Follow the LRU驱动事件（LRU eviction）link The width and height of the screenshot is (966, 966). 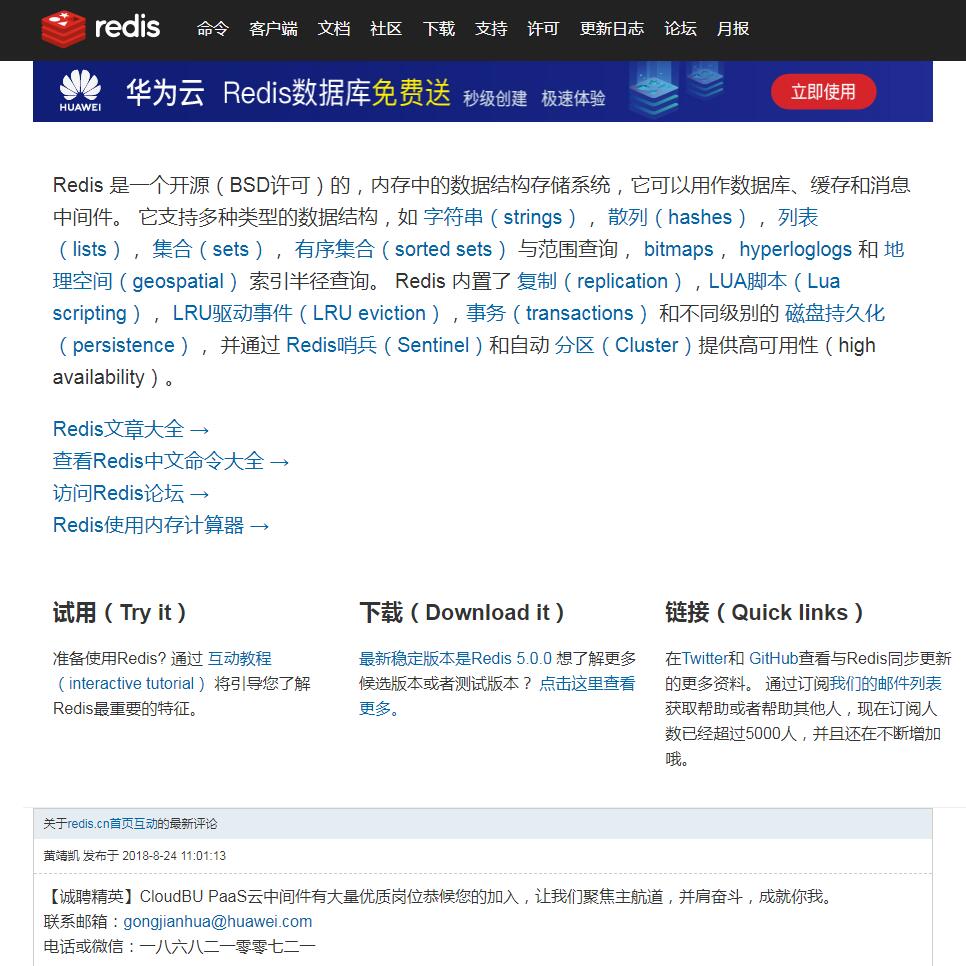pyautogui.click(x=306, y=313)
